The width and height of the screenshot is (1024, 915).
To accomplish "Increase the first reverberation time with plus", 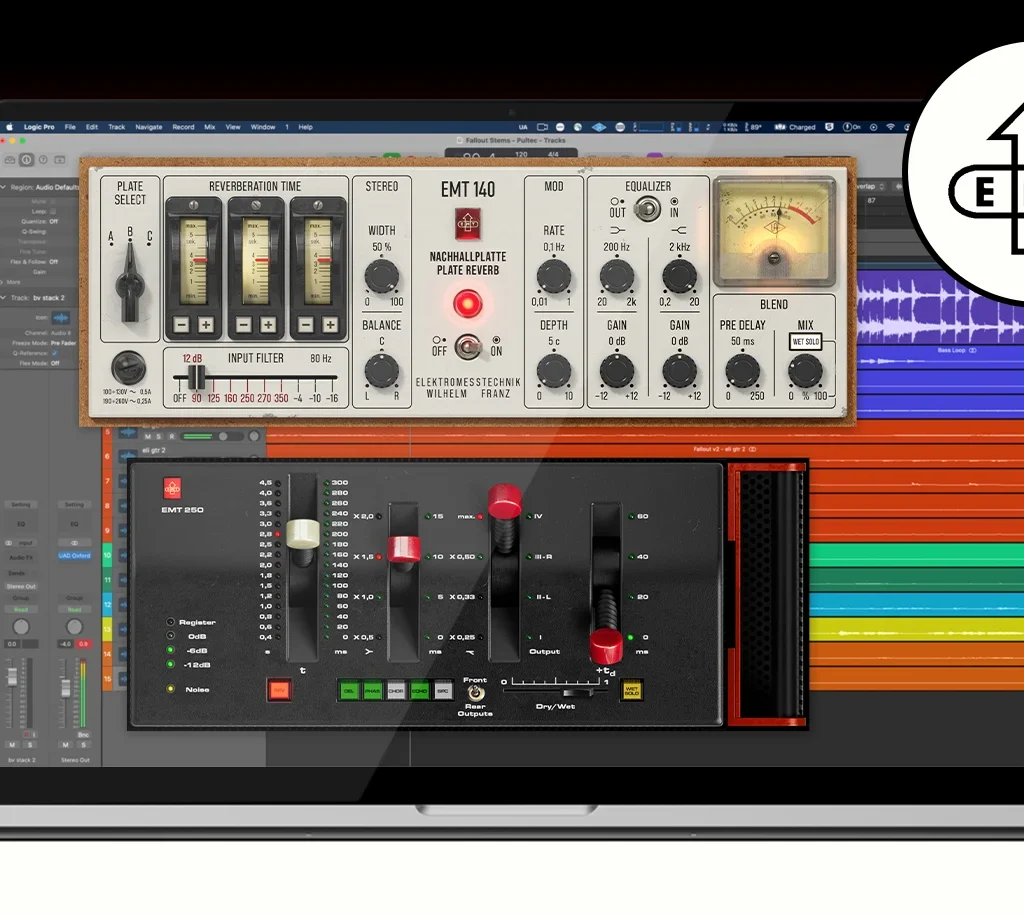I will [206, 325].
